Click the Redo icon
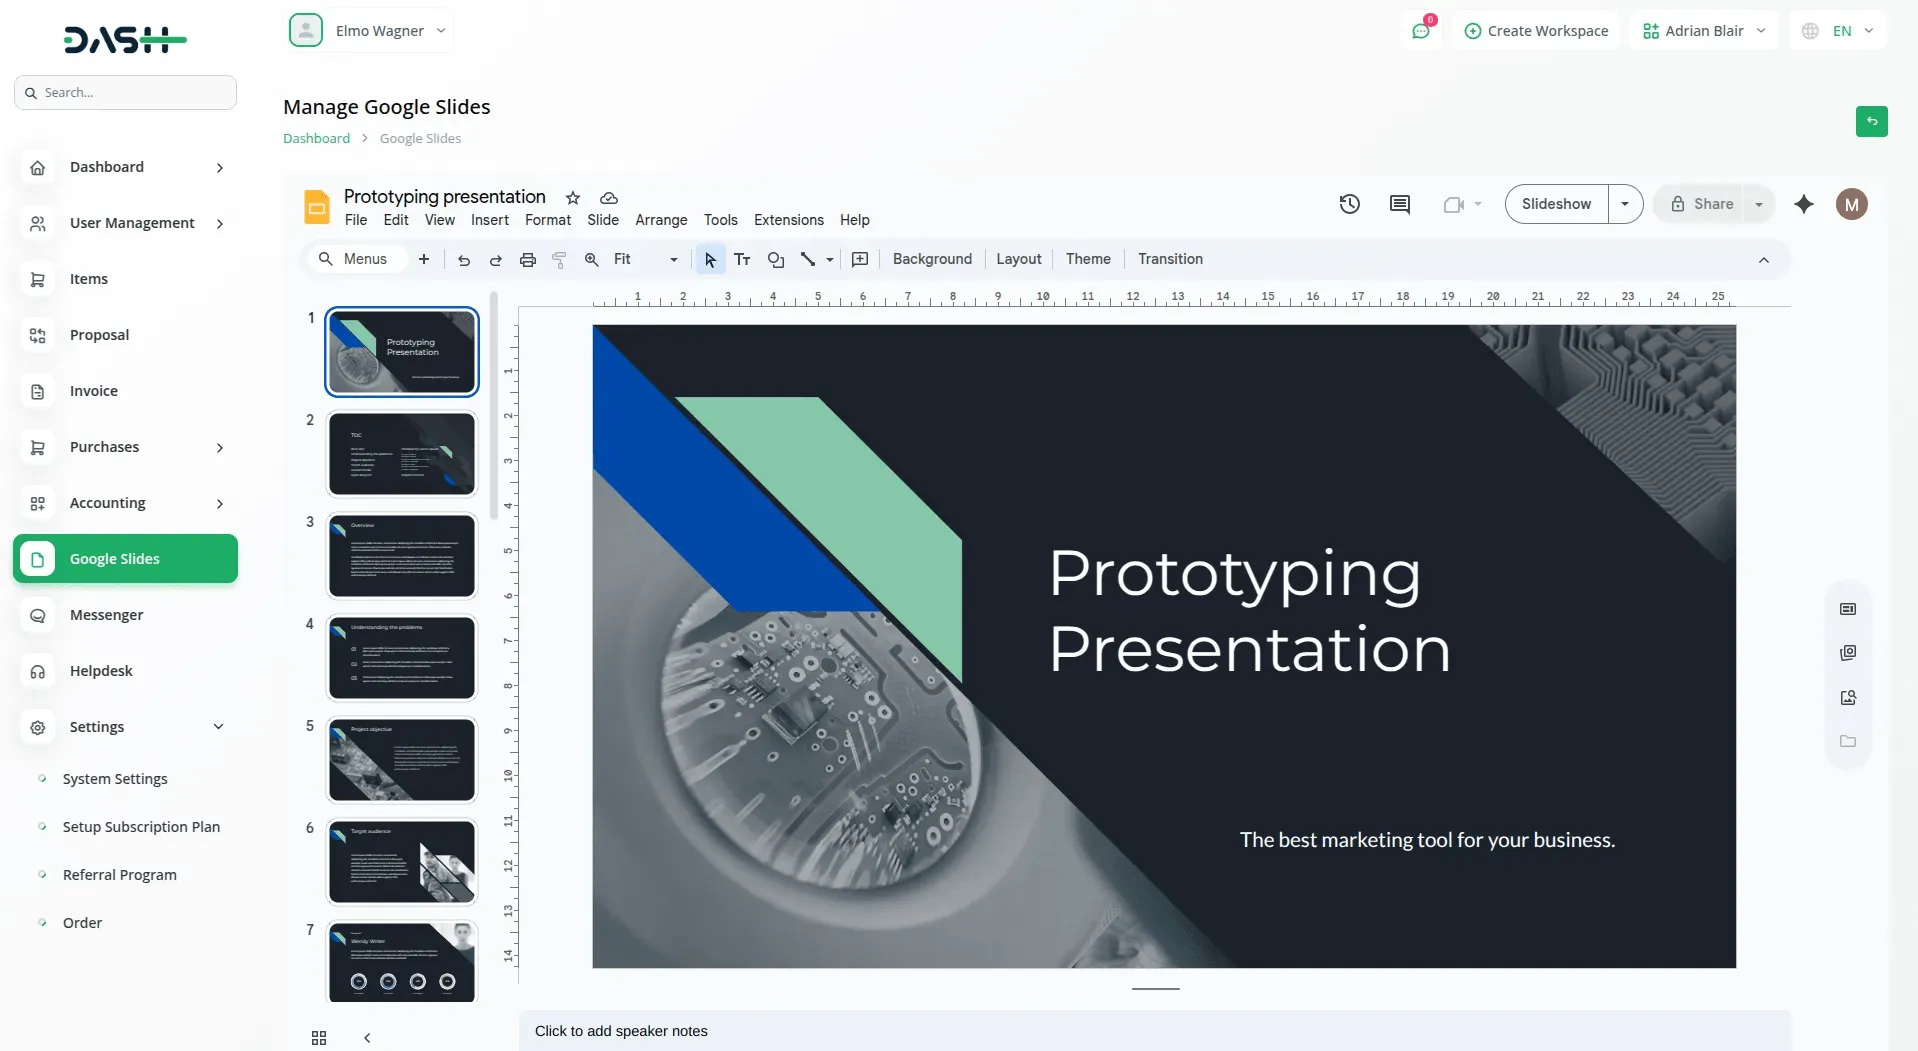 [x=495, y=259]
